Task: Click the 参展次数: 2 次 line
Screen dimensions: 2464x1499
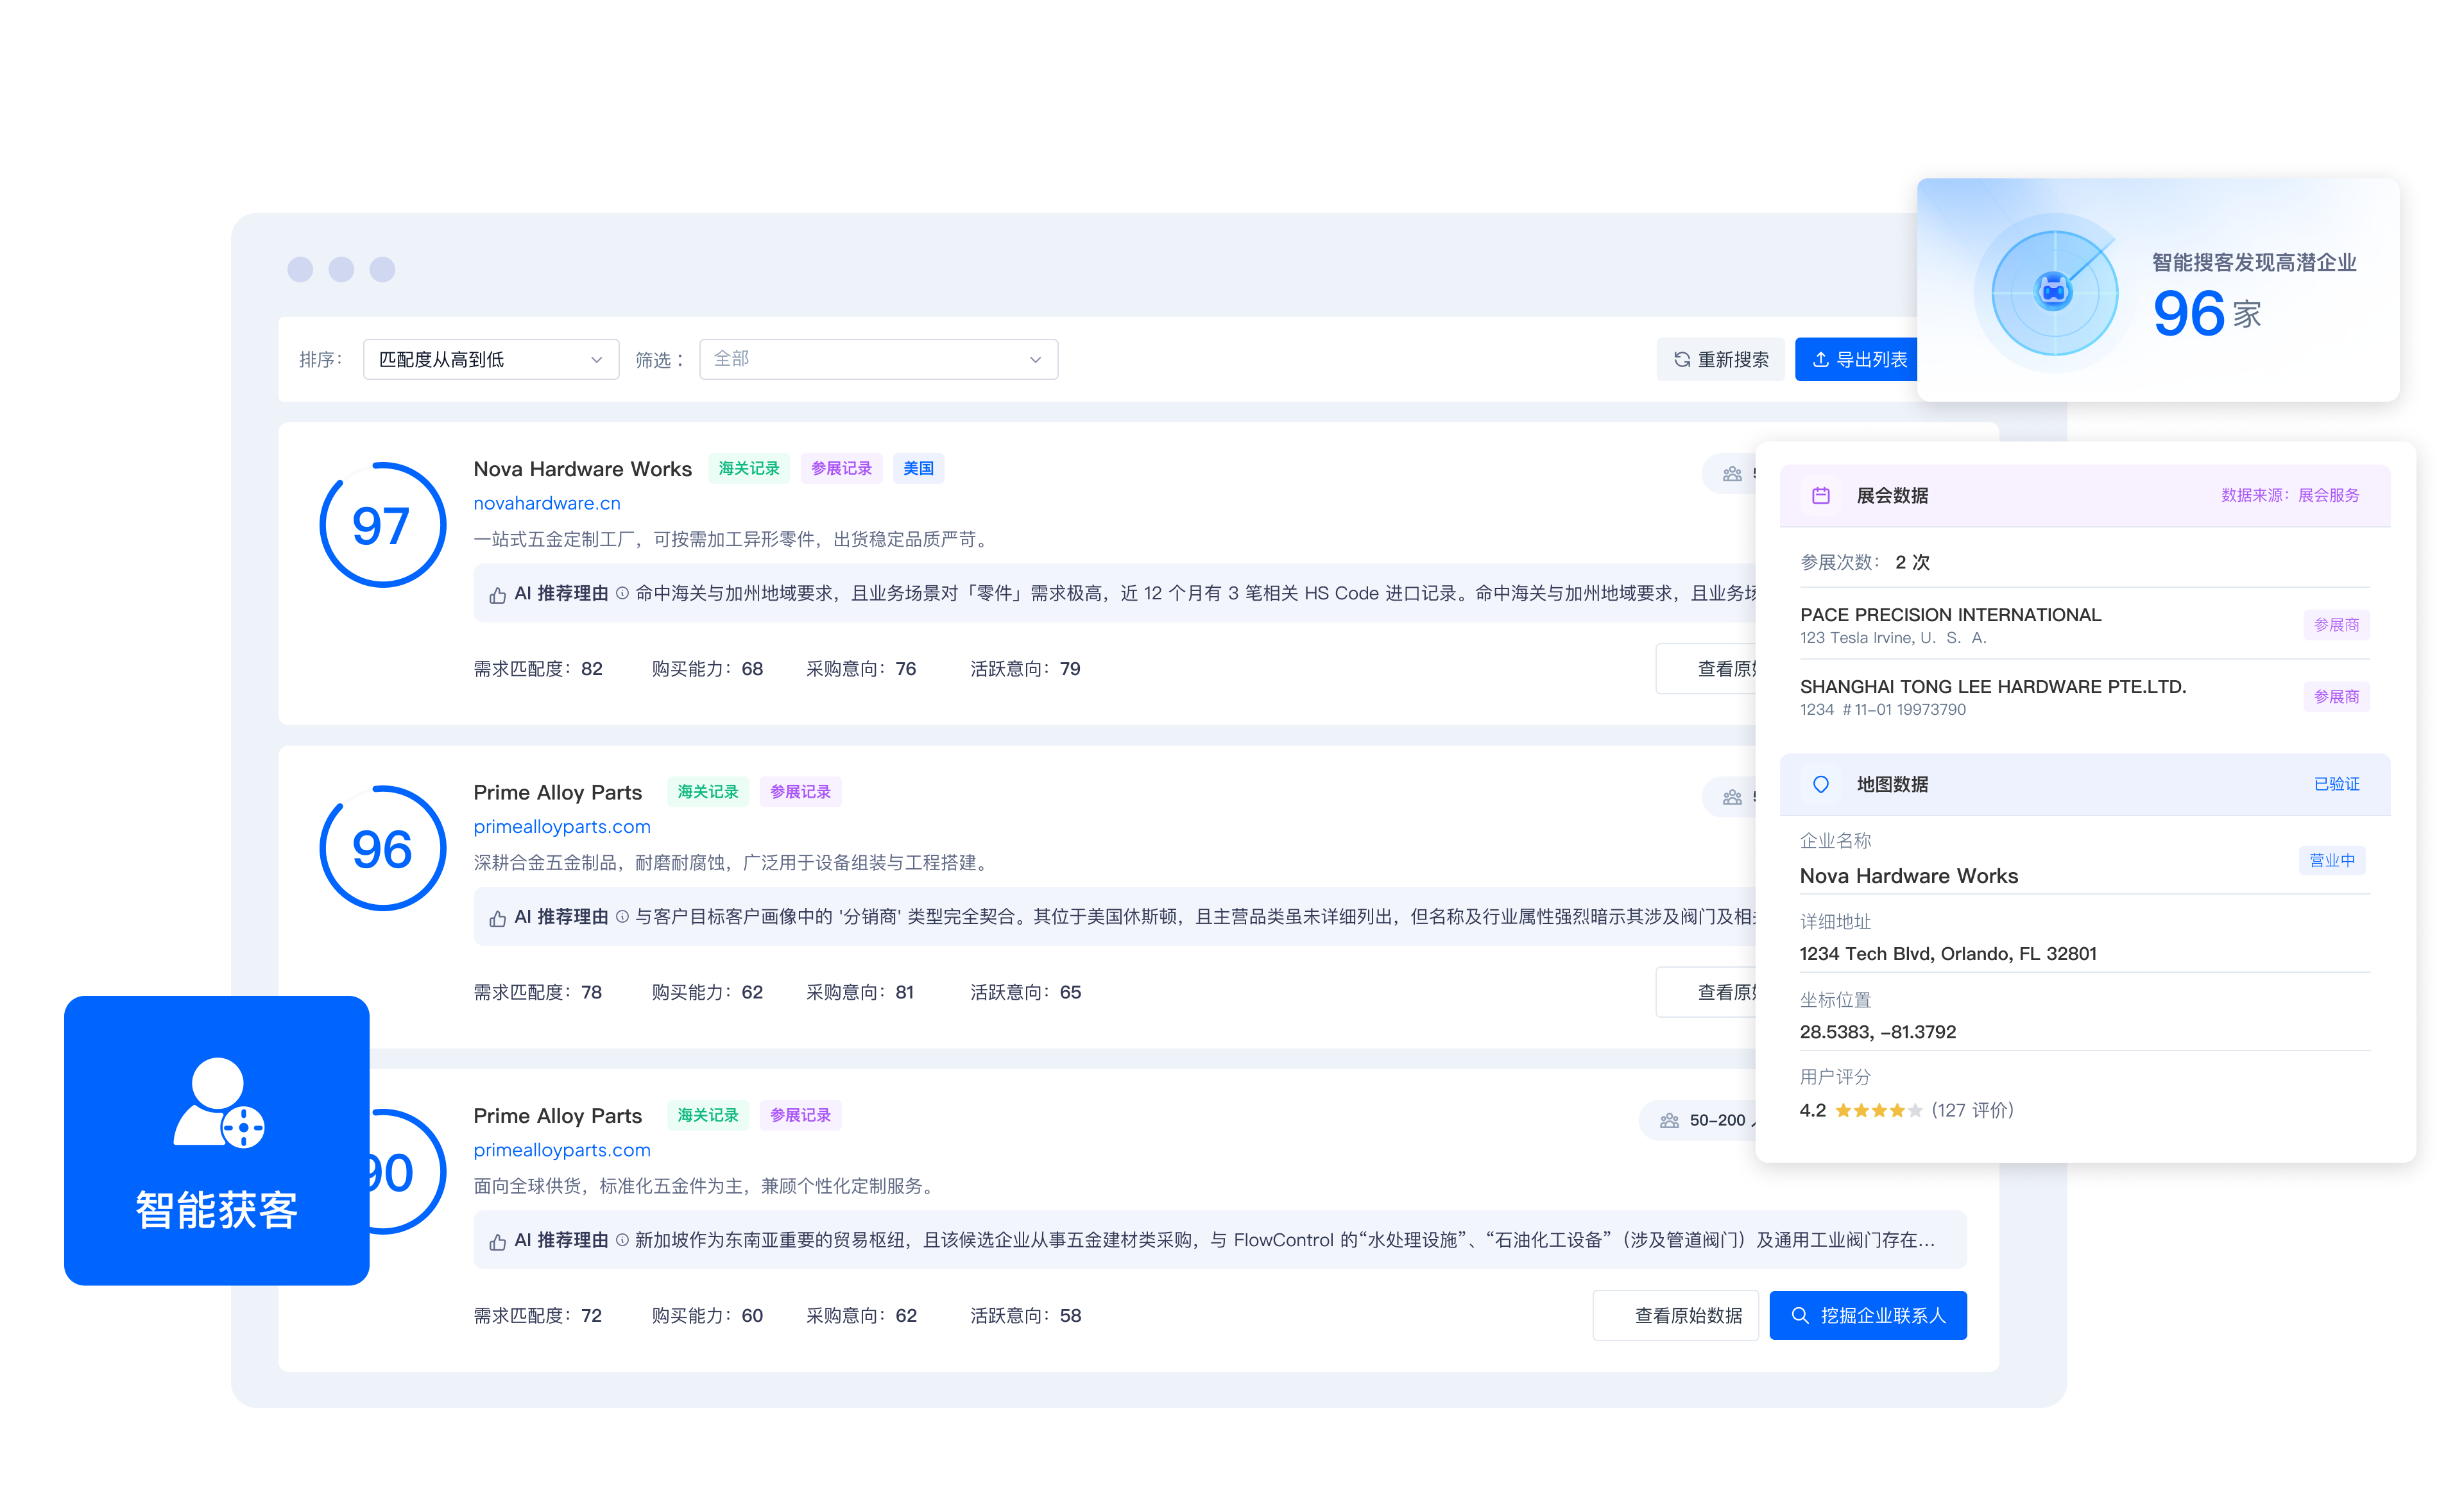Action: pos(1865,562)
